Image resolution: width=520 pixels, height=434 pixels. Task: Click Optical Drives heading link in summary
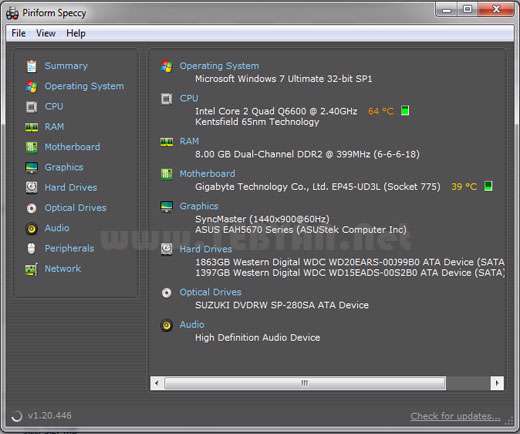tap(210, 292)
